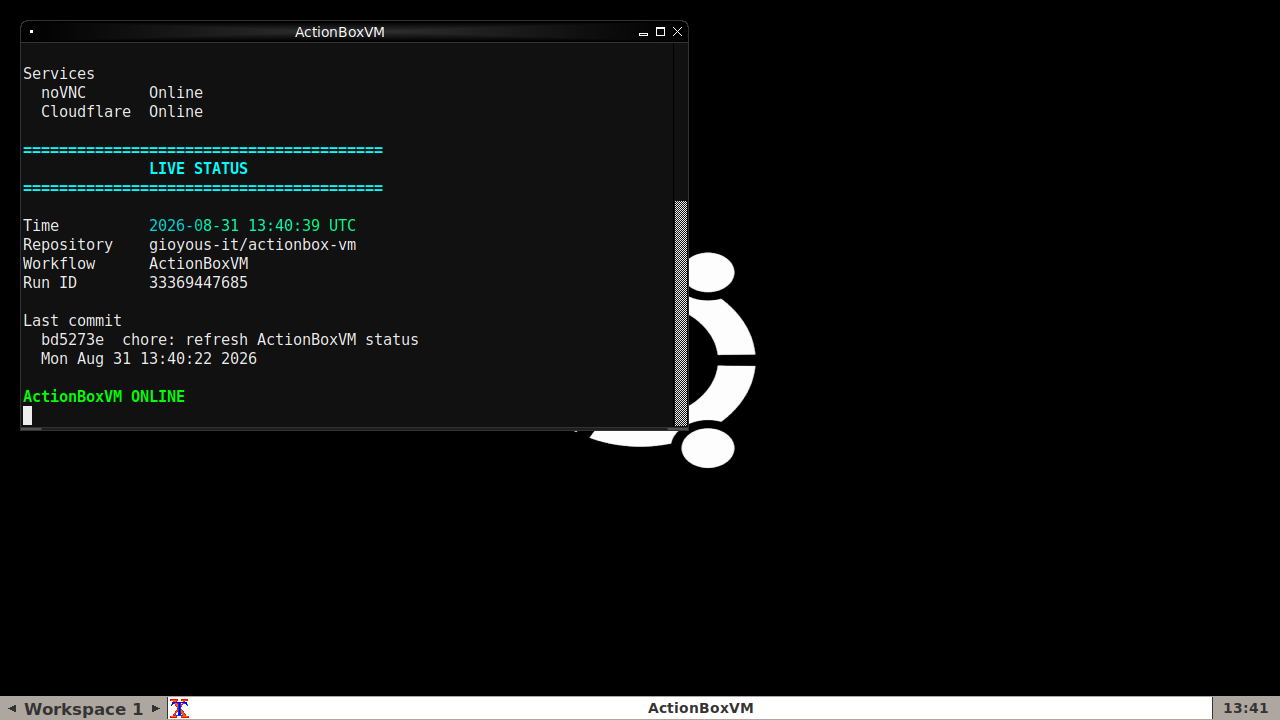
Task: Click the 13:41 clock in the toolbar
Action: pyautogui.click(x=1245, y=708)
